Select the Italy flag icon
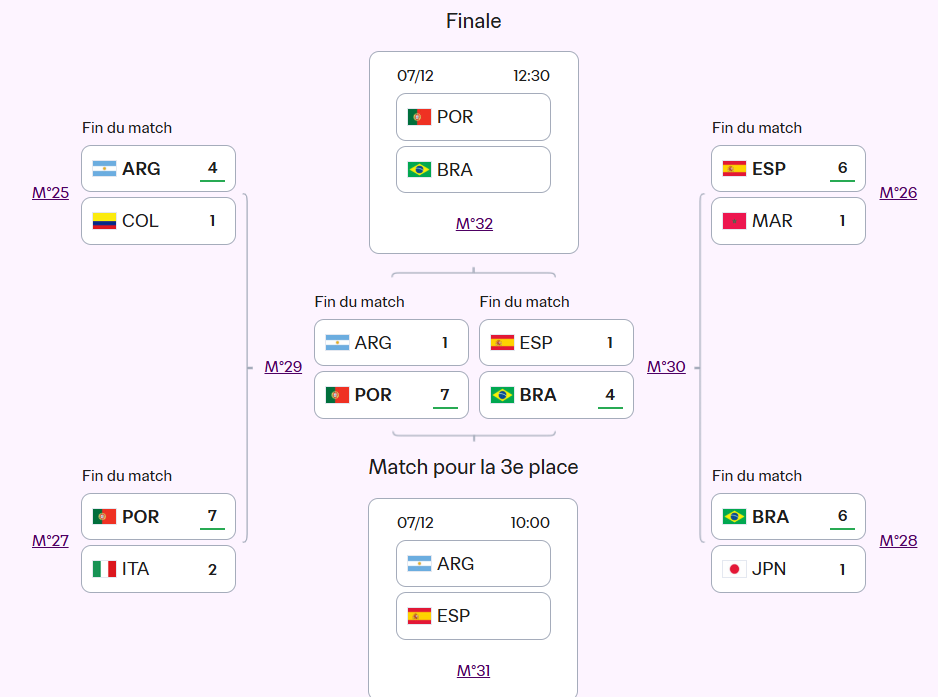The width and height of the screenshot is (938, 697). tap(104, 568)
